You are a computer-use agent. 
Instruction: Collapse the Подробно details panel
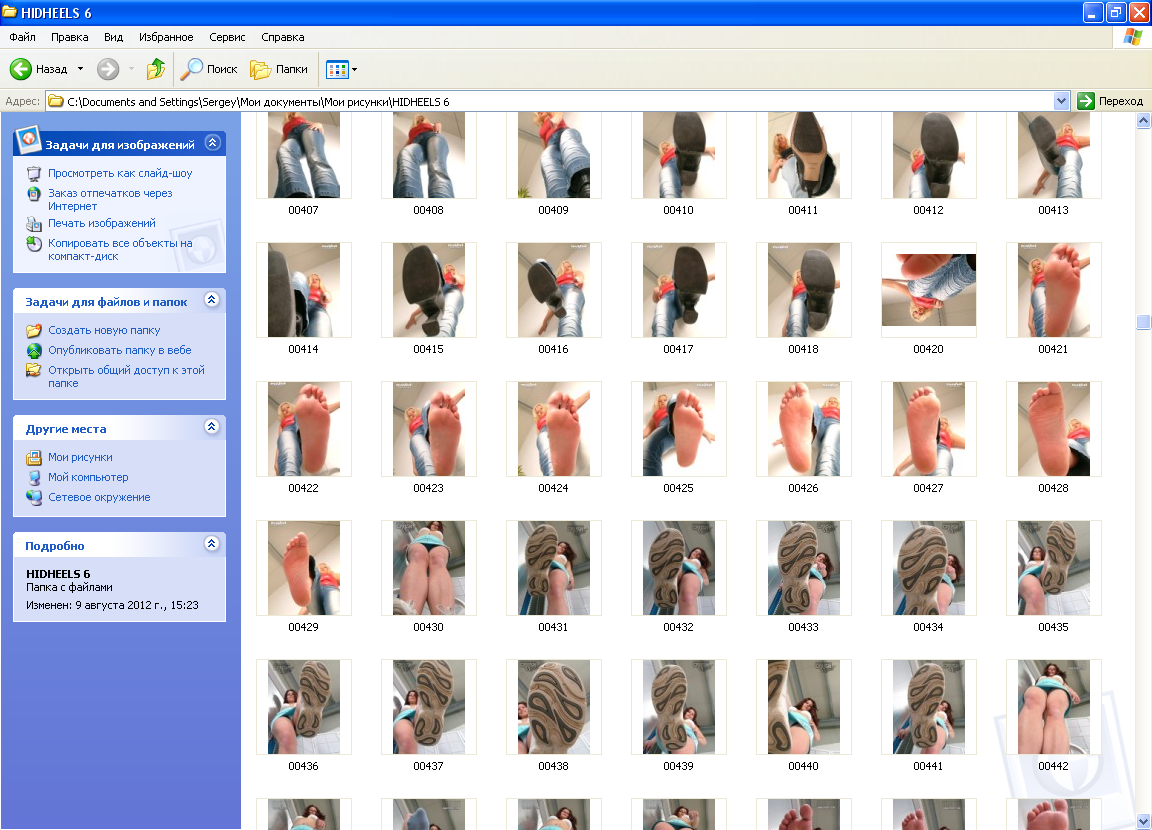(212, 544)
